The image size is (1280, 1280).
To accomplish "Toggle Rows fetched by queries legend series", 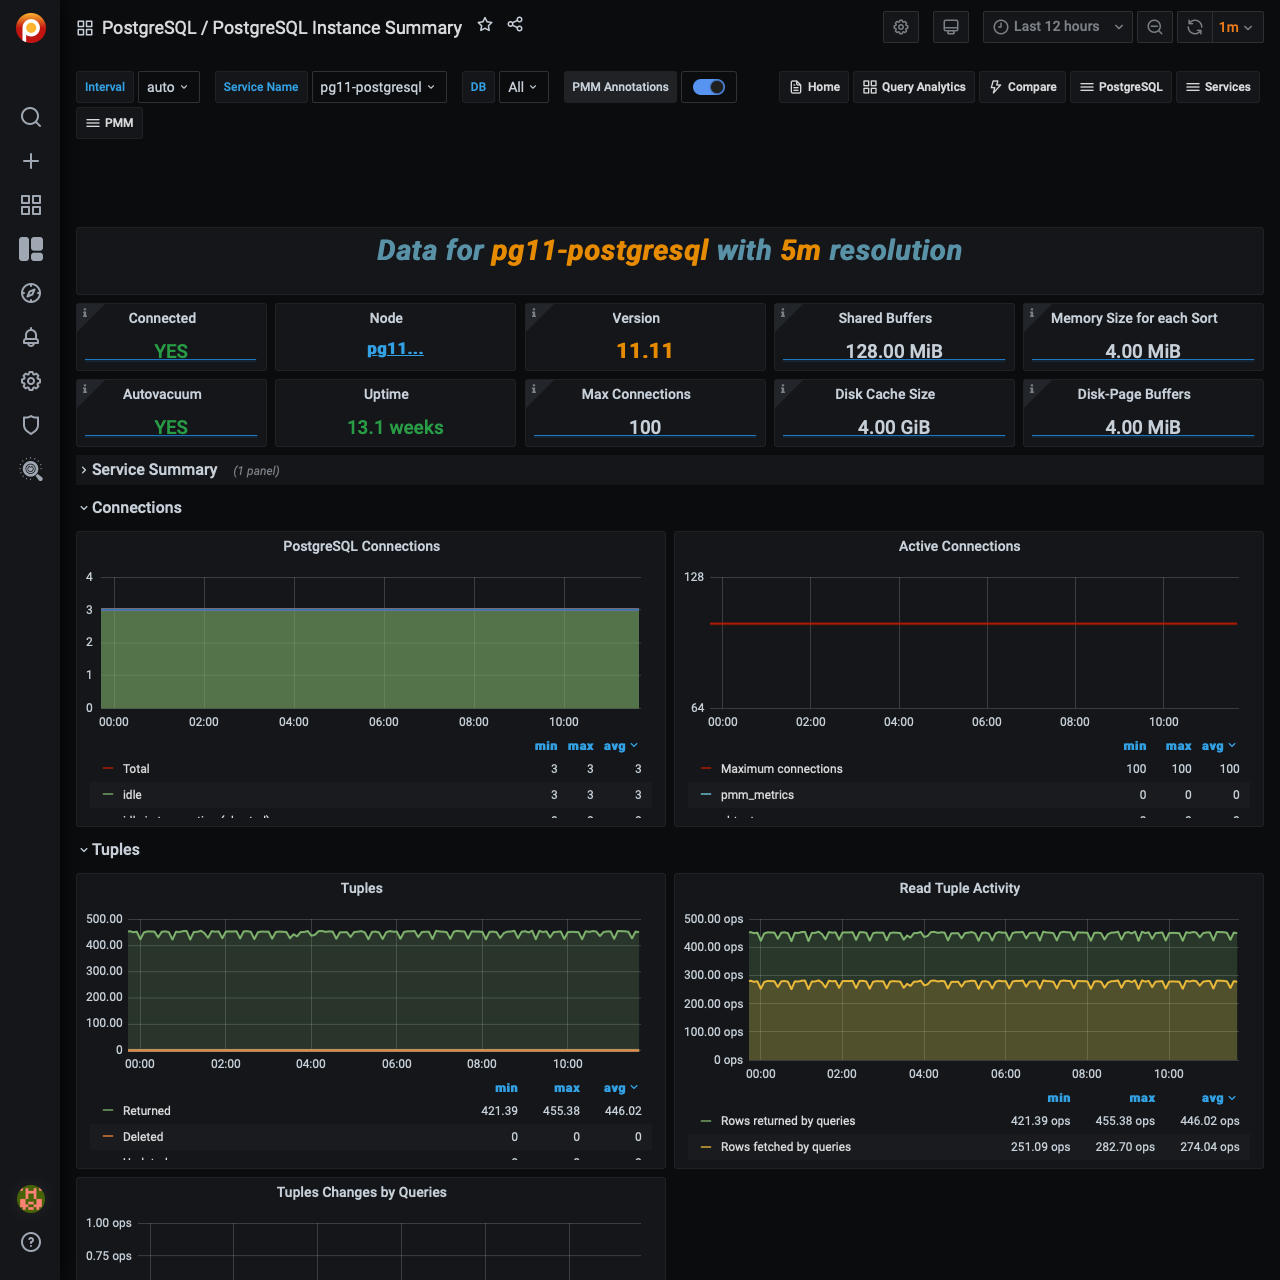I will tap(785, 1147).
